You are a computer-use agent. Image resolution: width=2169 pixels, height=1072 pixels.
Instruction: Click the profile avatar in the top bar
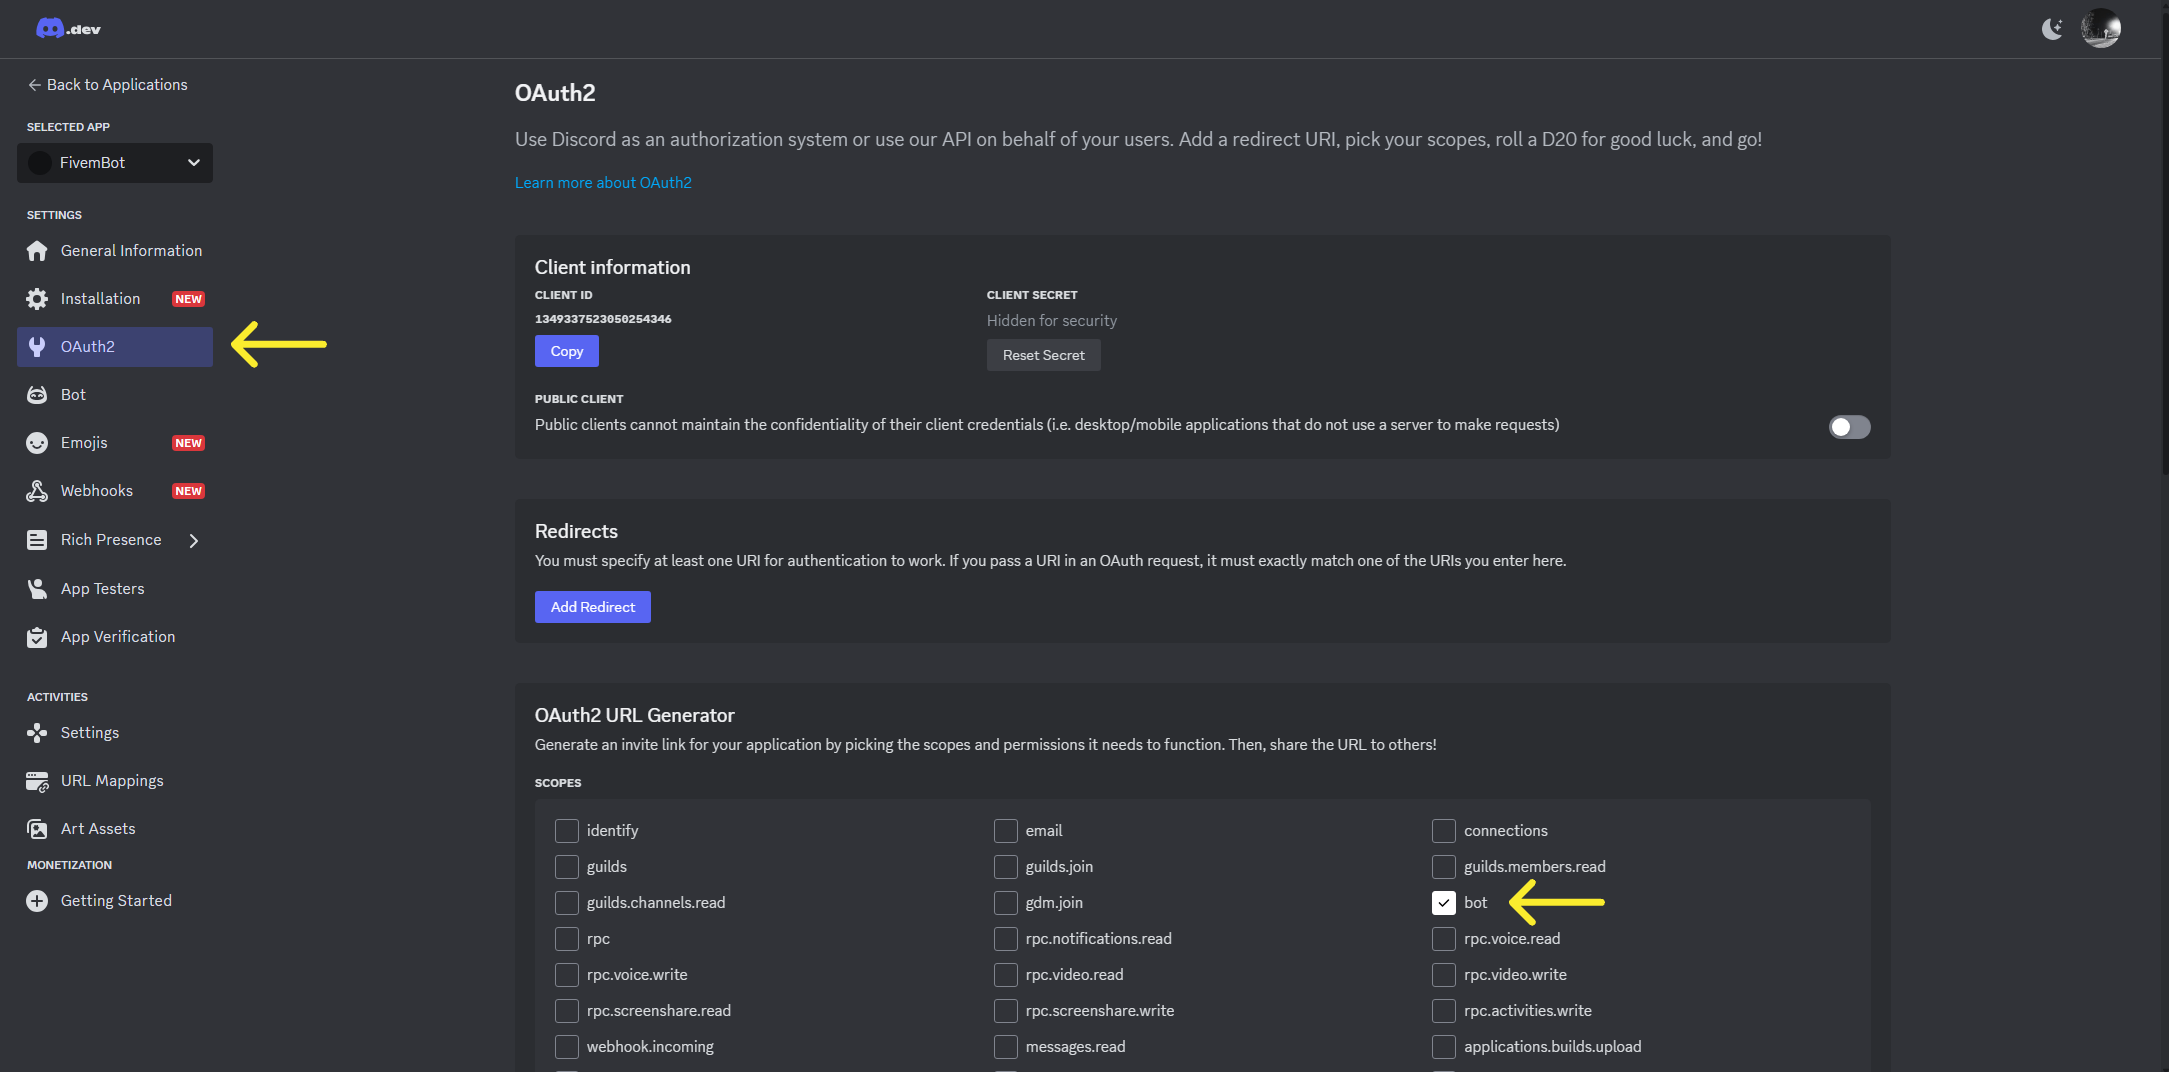[2100, 28]
